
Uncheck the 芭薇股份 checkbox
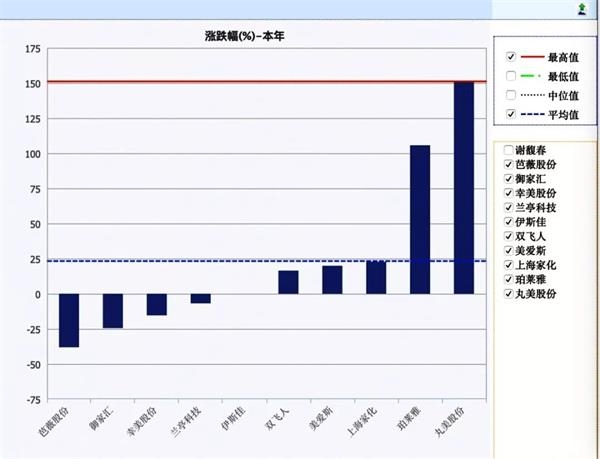tap(509, 164)
